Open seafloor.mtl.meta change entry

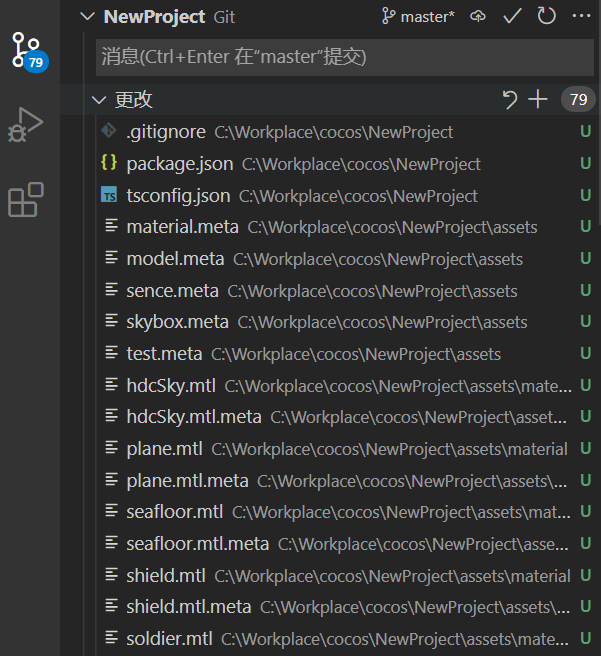pyautogui.click(x=347, y=543)
